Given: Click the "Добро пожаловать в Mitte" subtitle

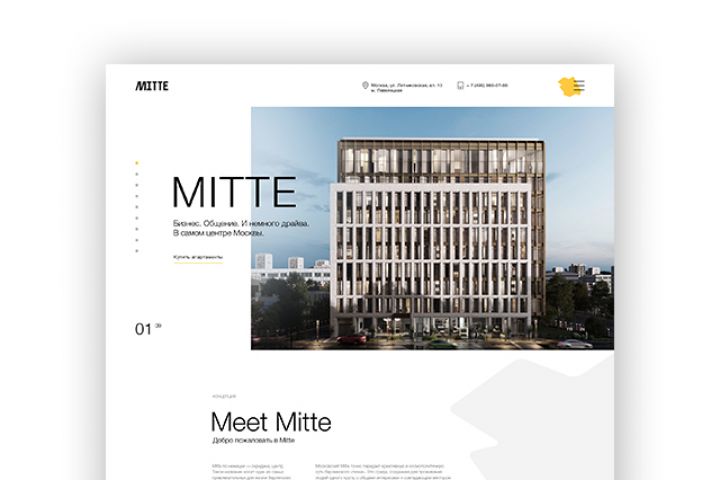Looking at the screenshot, I should (253, 440).
